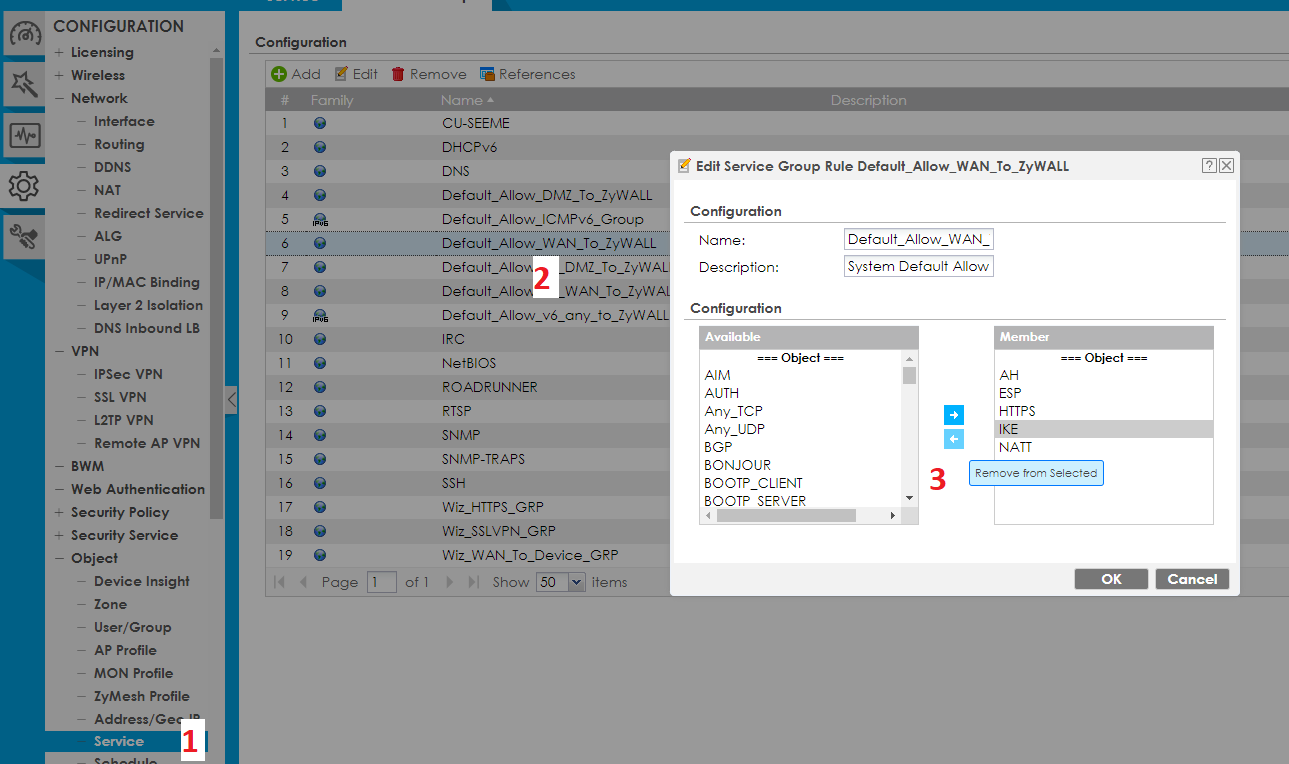Screen dimensions: 1289x764
Task: Open the Dashboard gauge icon in sidebar
Action: tap(24, 36)
